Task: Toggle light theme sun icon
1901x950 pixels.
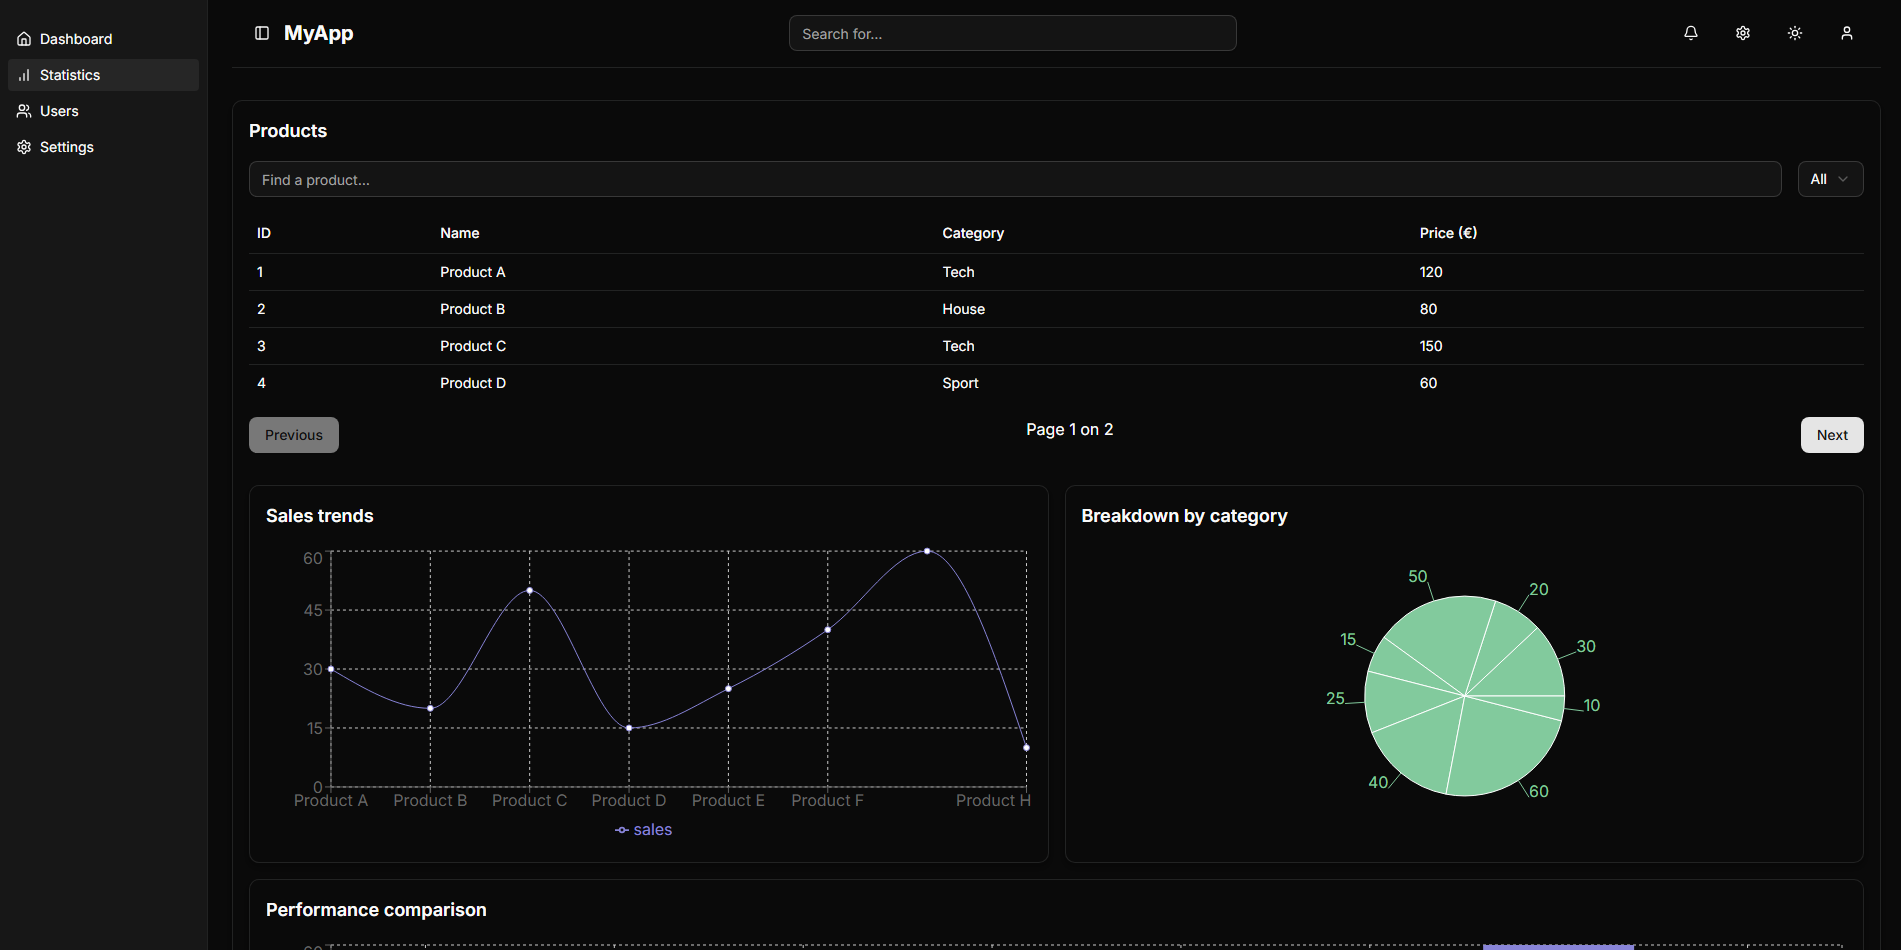Action: coord(1795,33)
